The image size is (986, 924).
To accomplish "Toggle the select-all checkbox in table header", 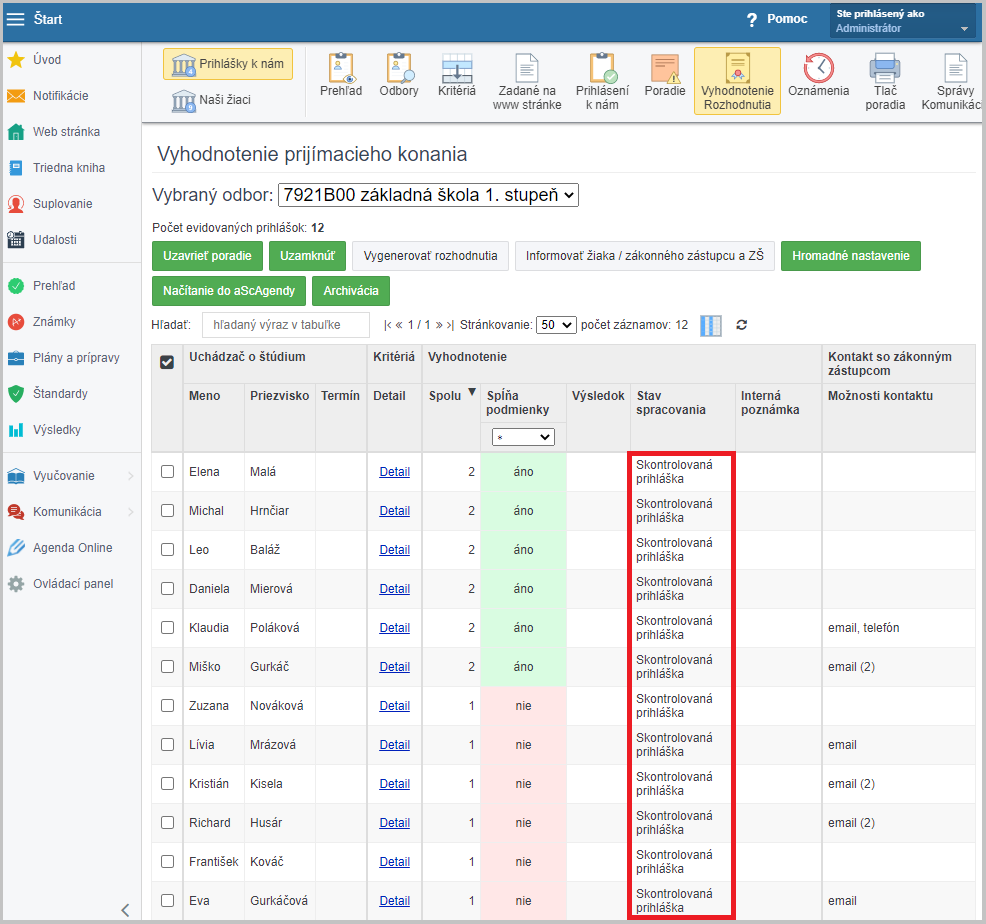I will coord(167,362).
